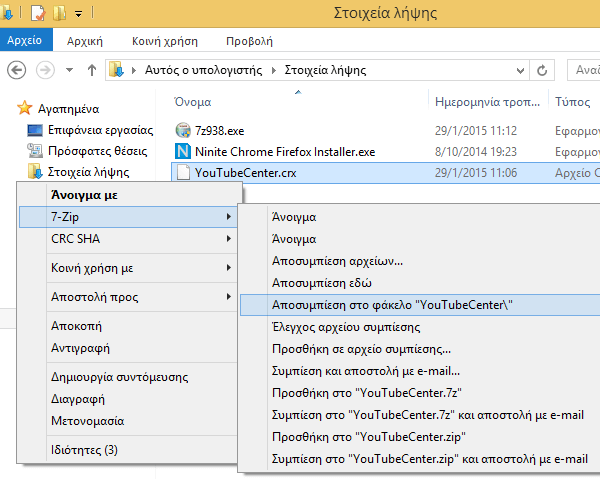
Task: Click the Επιφάνεια εργασίας desktop icon
Action: 35,130
